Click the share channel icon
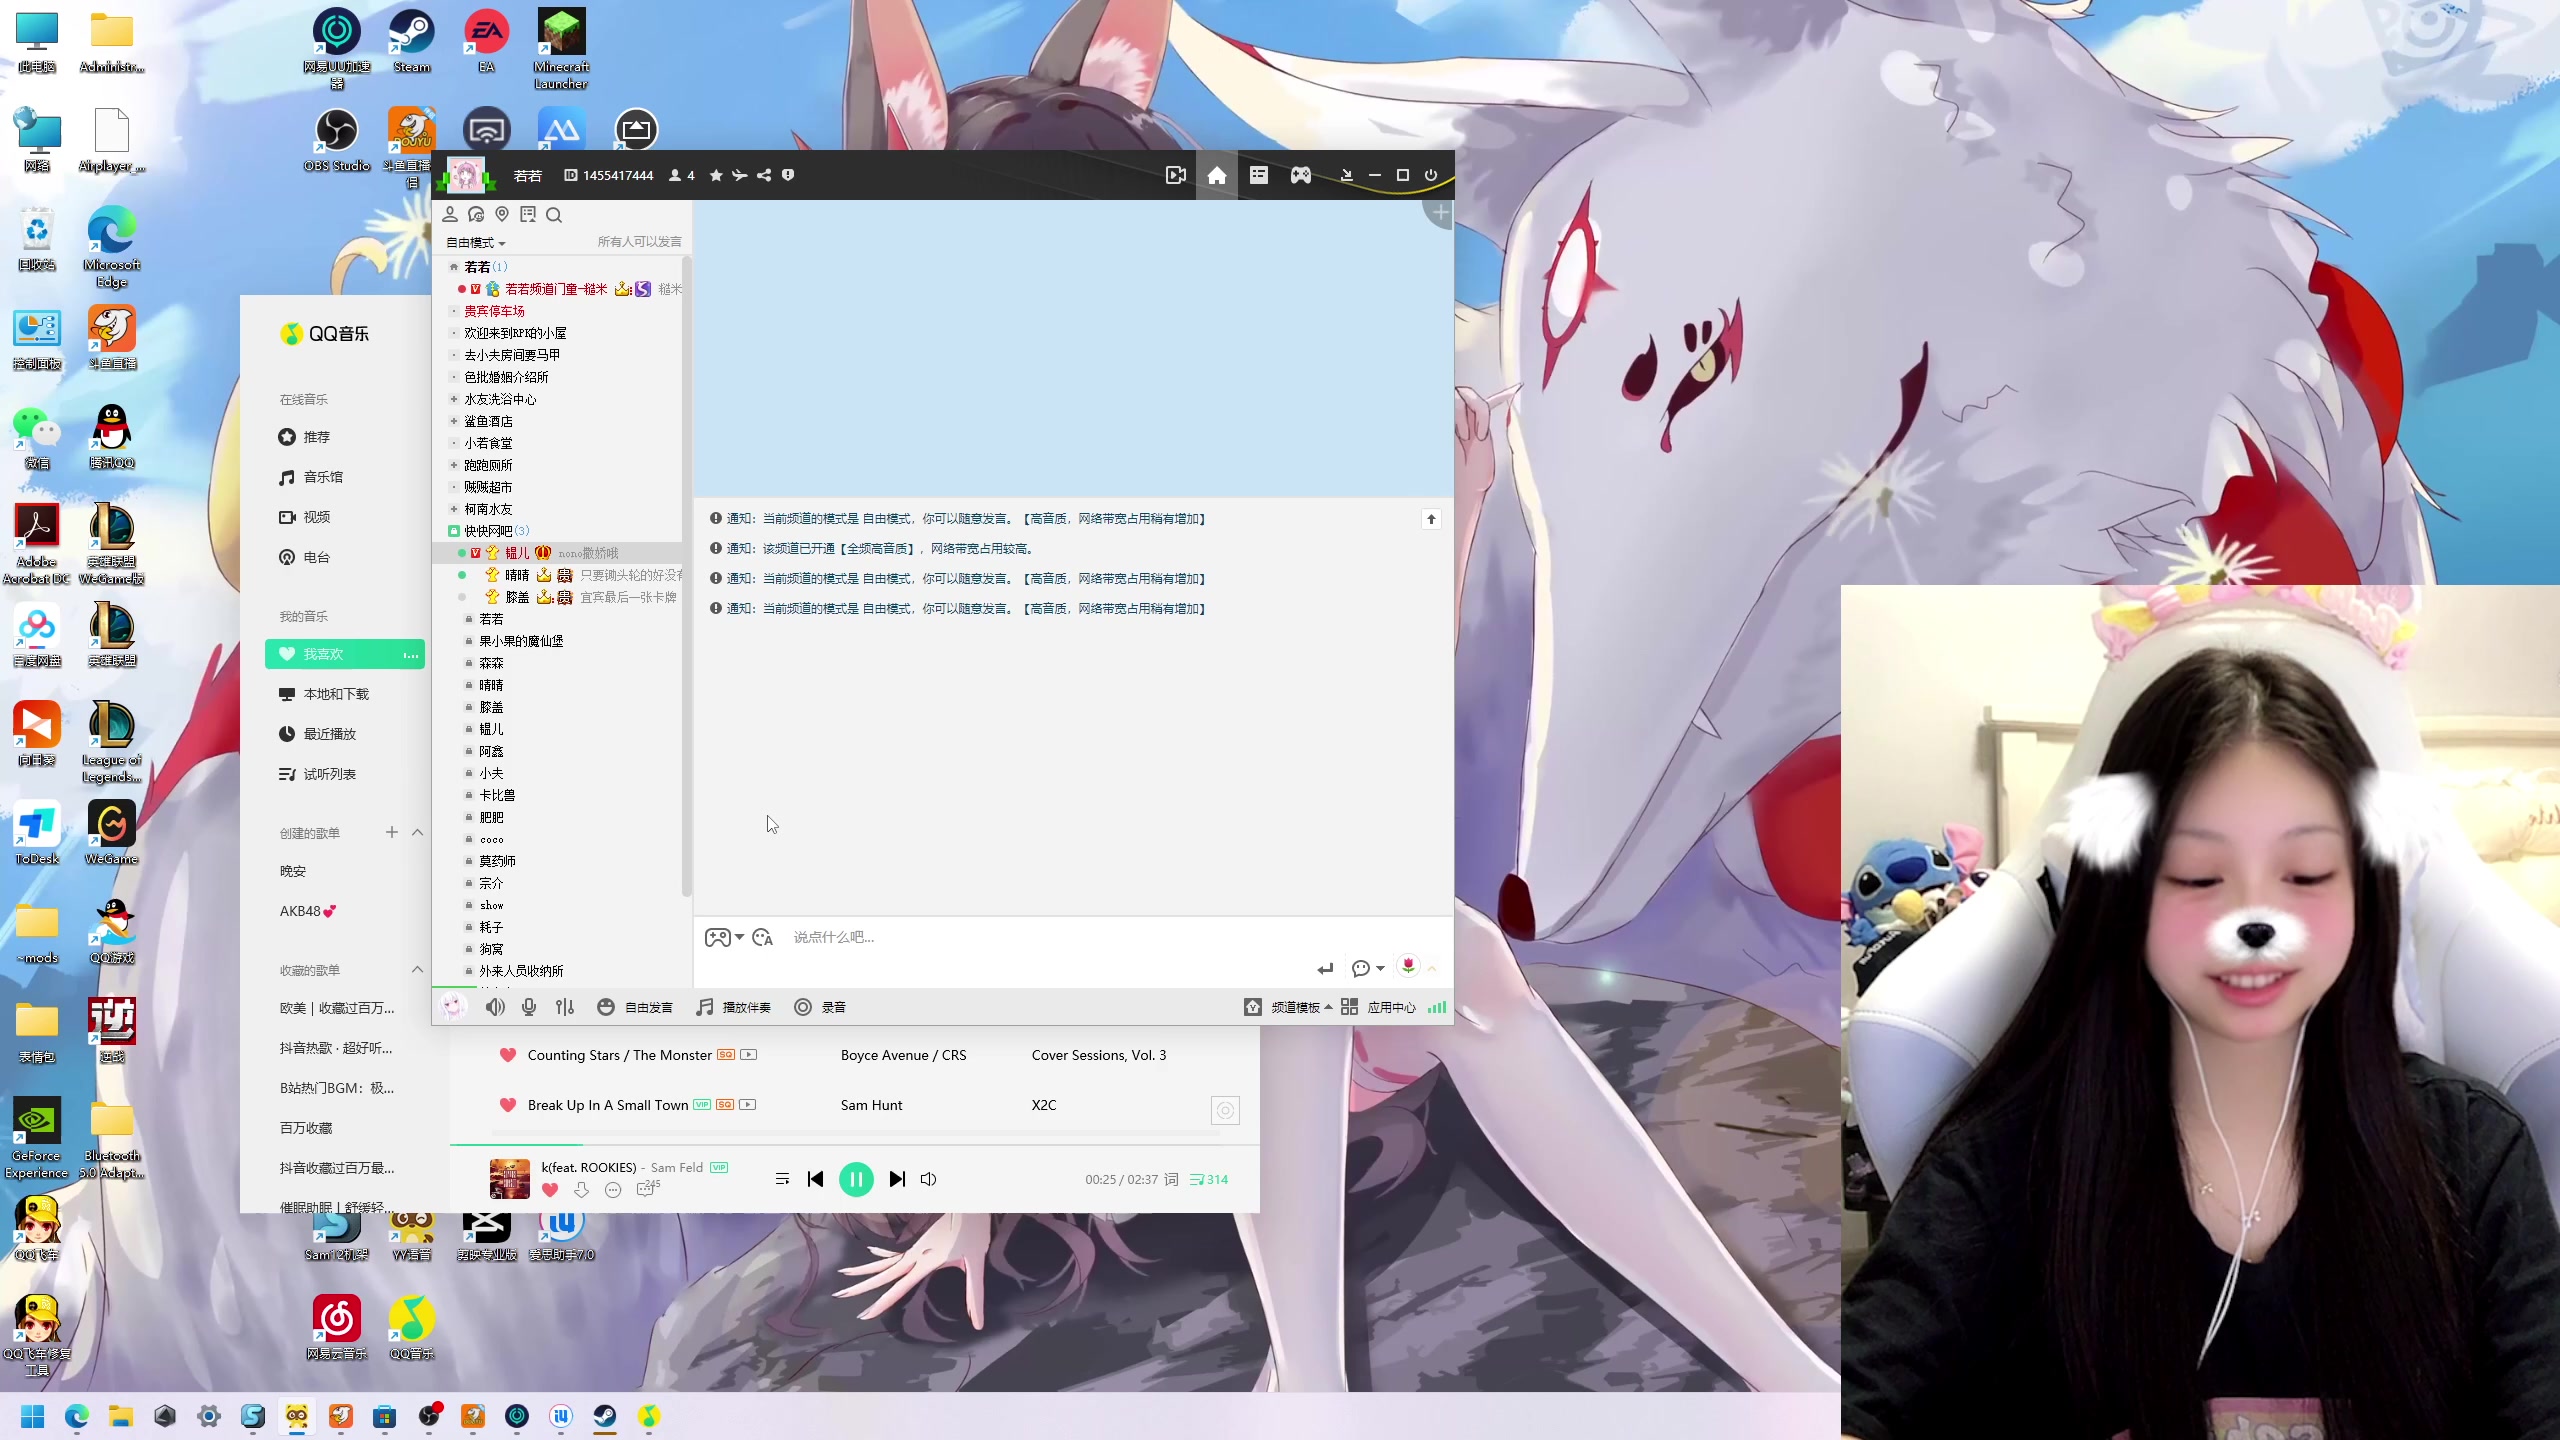Screen dimensions: 2560x1440 764,175
